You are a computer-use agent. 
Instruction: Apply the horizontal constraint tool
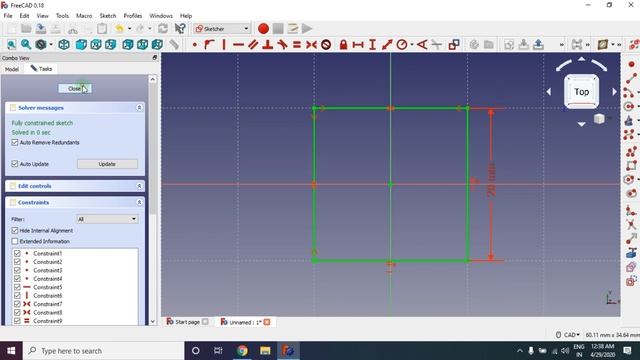click(238, 44)
